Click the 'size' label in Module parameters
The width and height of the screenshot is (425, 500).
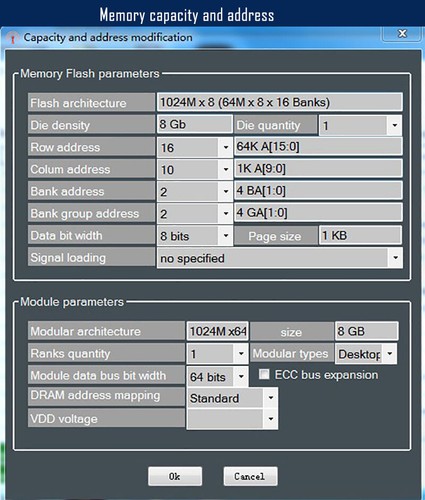[292, 332]
